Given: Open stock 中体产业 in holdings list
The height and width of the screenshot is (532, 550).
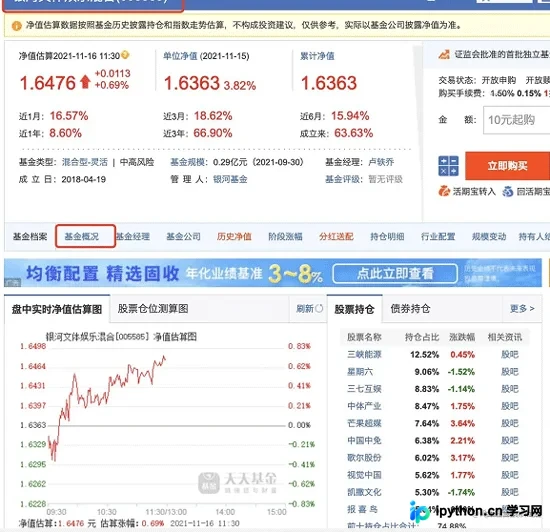Looking at the screenshot, I should tap(364, 406).
